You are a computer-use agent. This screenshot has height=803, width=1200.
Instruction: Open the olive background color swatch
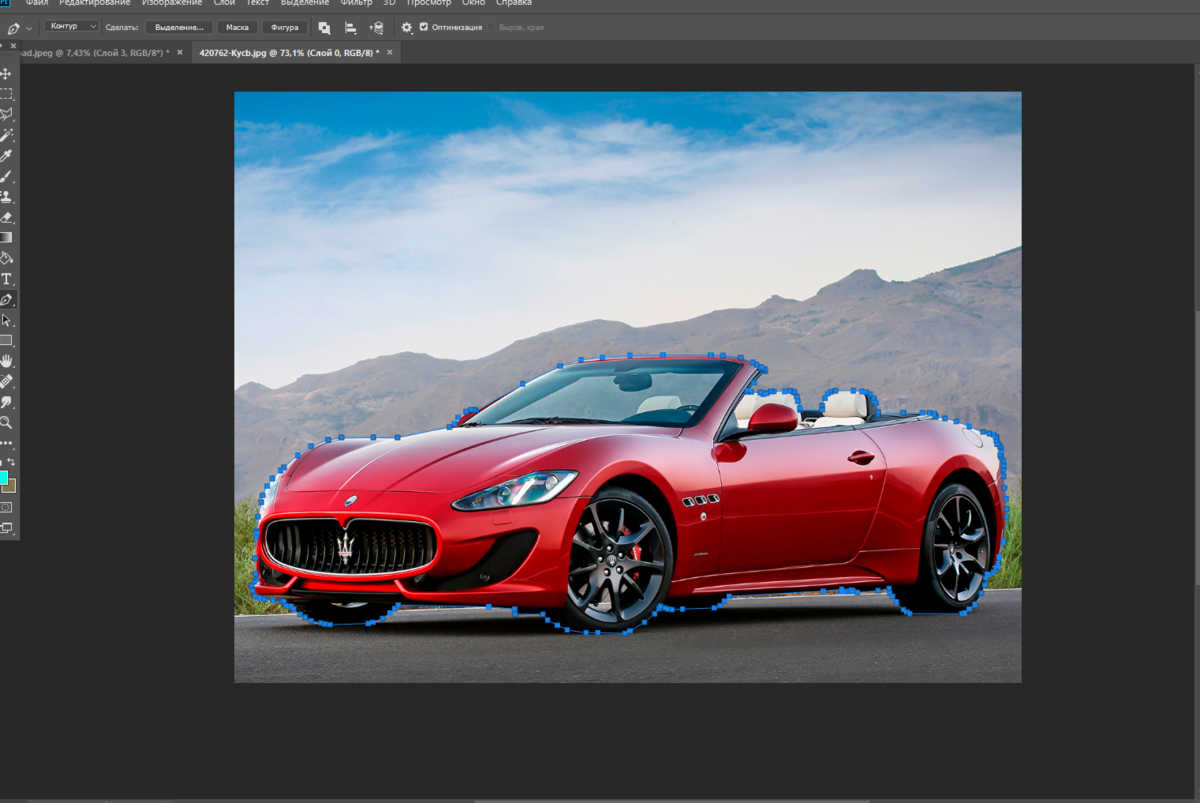tap(10, 486)
